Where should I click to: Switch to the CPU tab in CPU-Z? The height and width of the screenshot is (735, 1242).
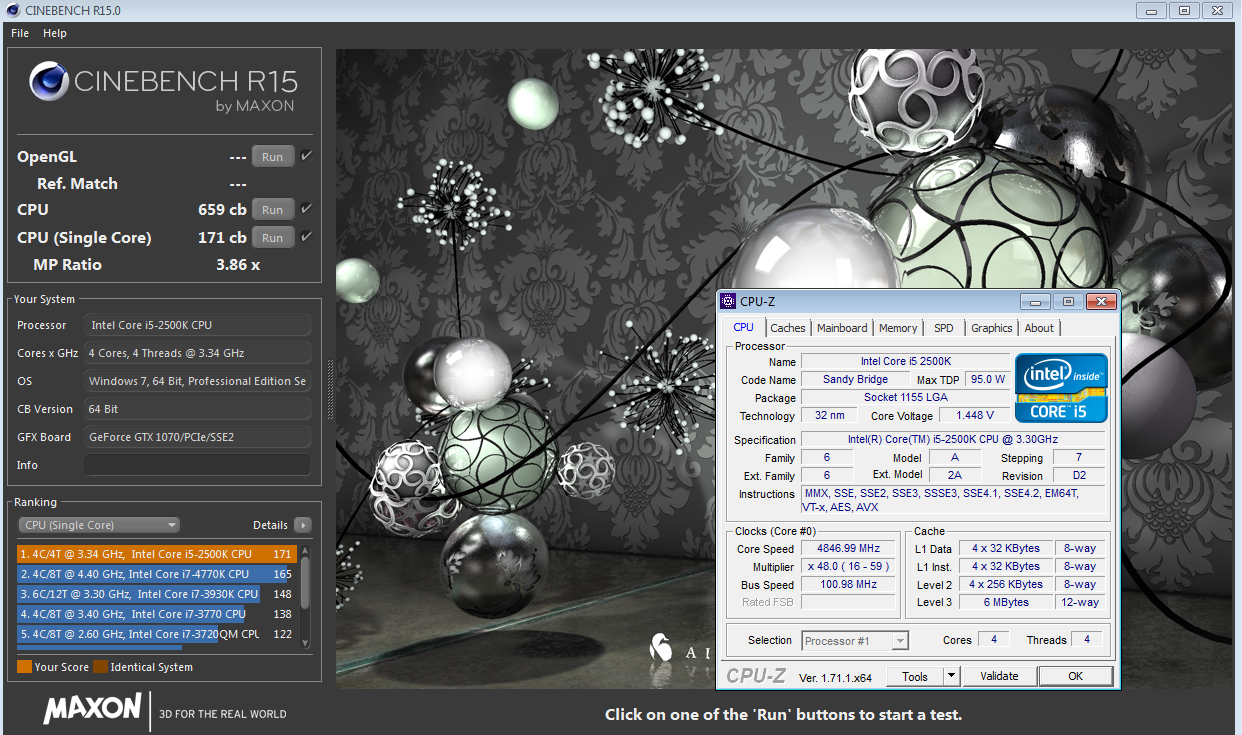[744, 328]
